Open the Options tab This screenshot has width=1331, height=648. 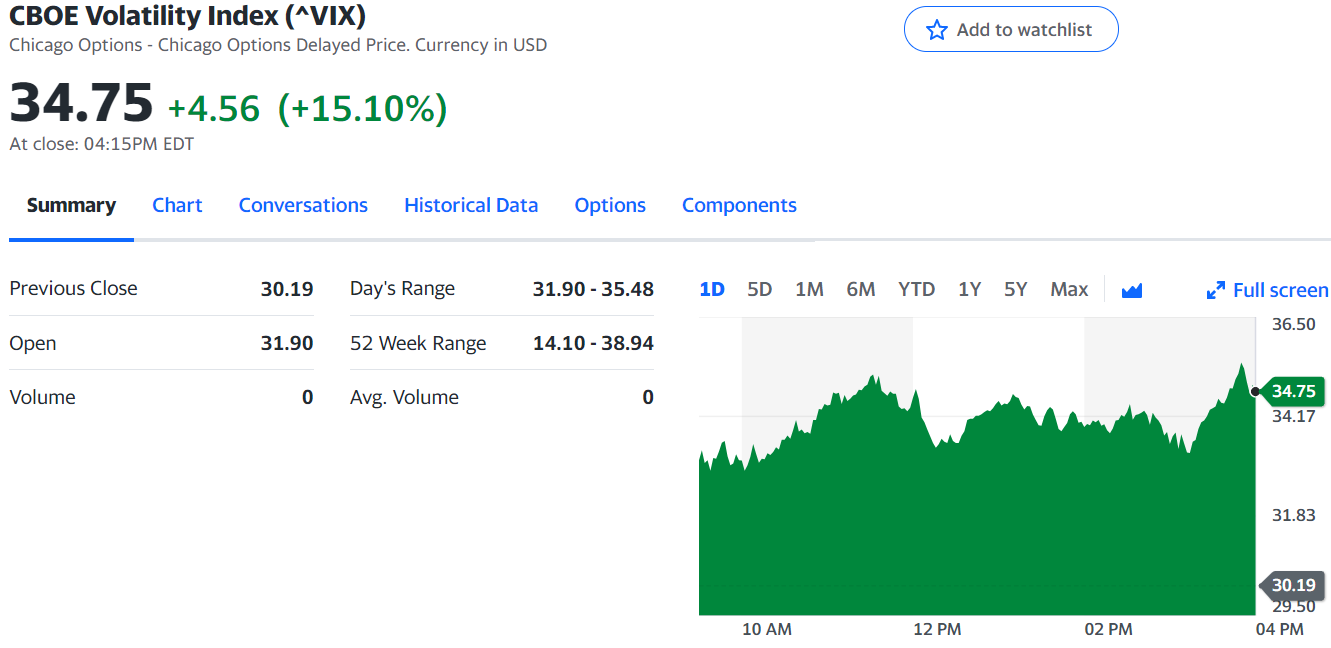coord(610,205)
